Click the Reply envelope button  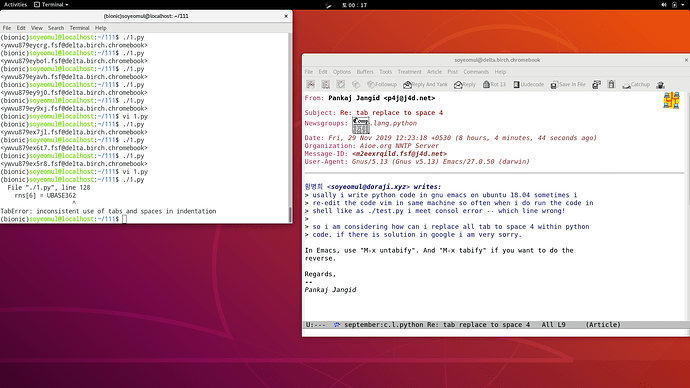pyautogui.click(x=465, y=84)
